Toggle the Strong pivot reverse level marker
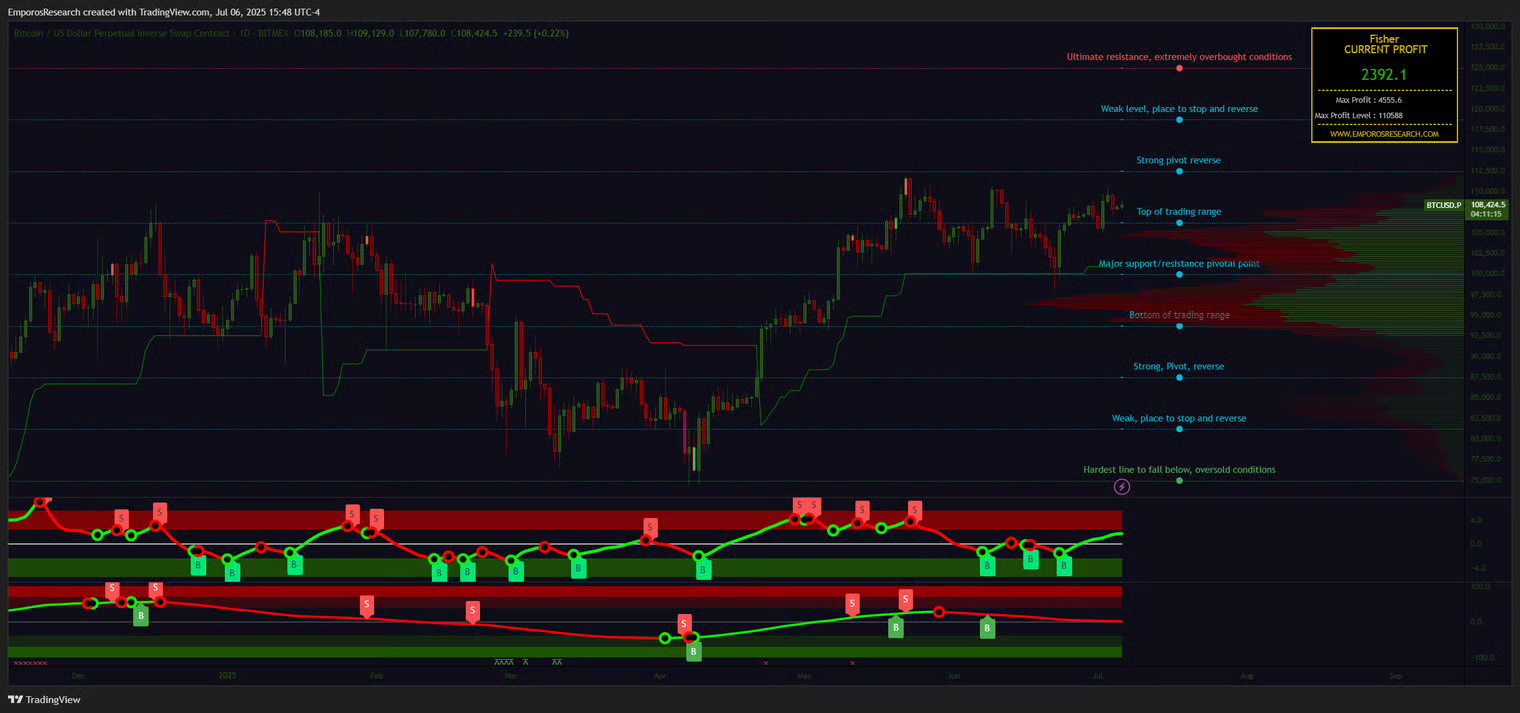Viewport: 1520px width, 713px height. [x=1179, y=171]
